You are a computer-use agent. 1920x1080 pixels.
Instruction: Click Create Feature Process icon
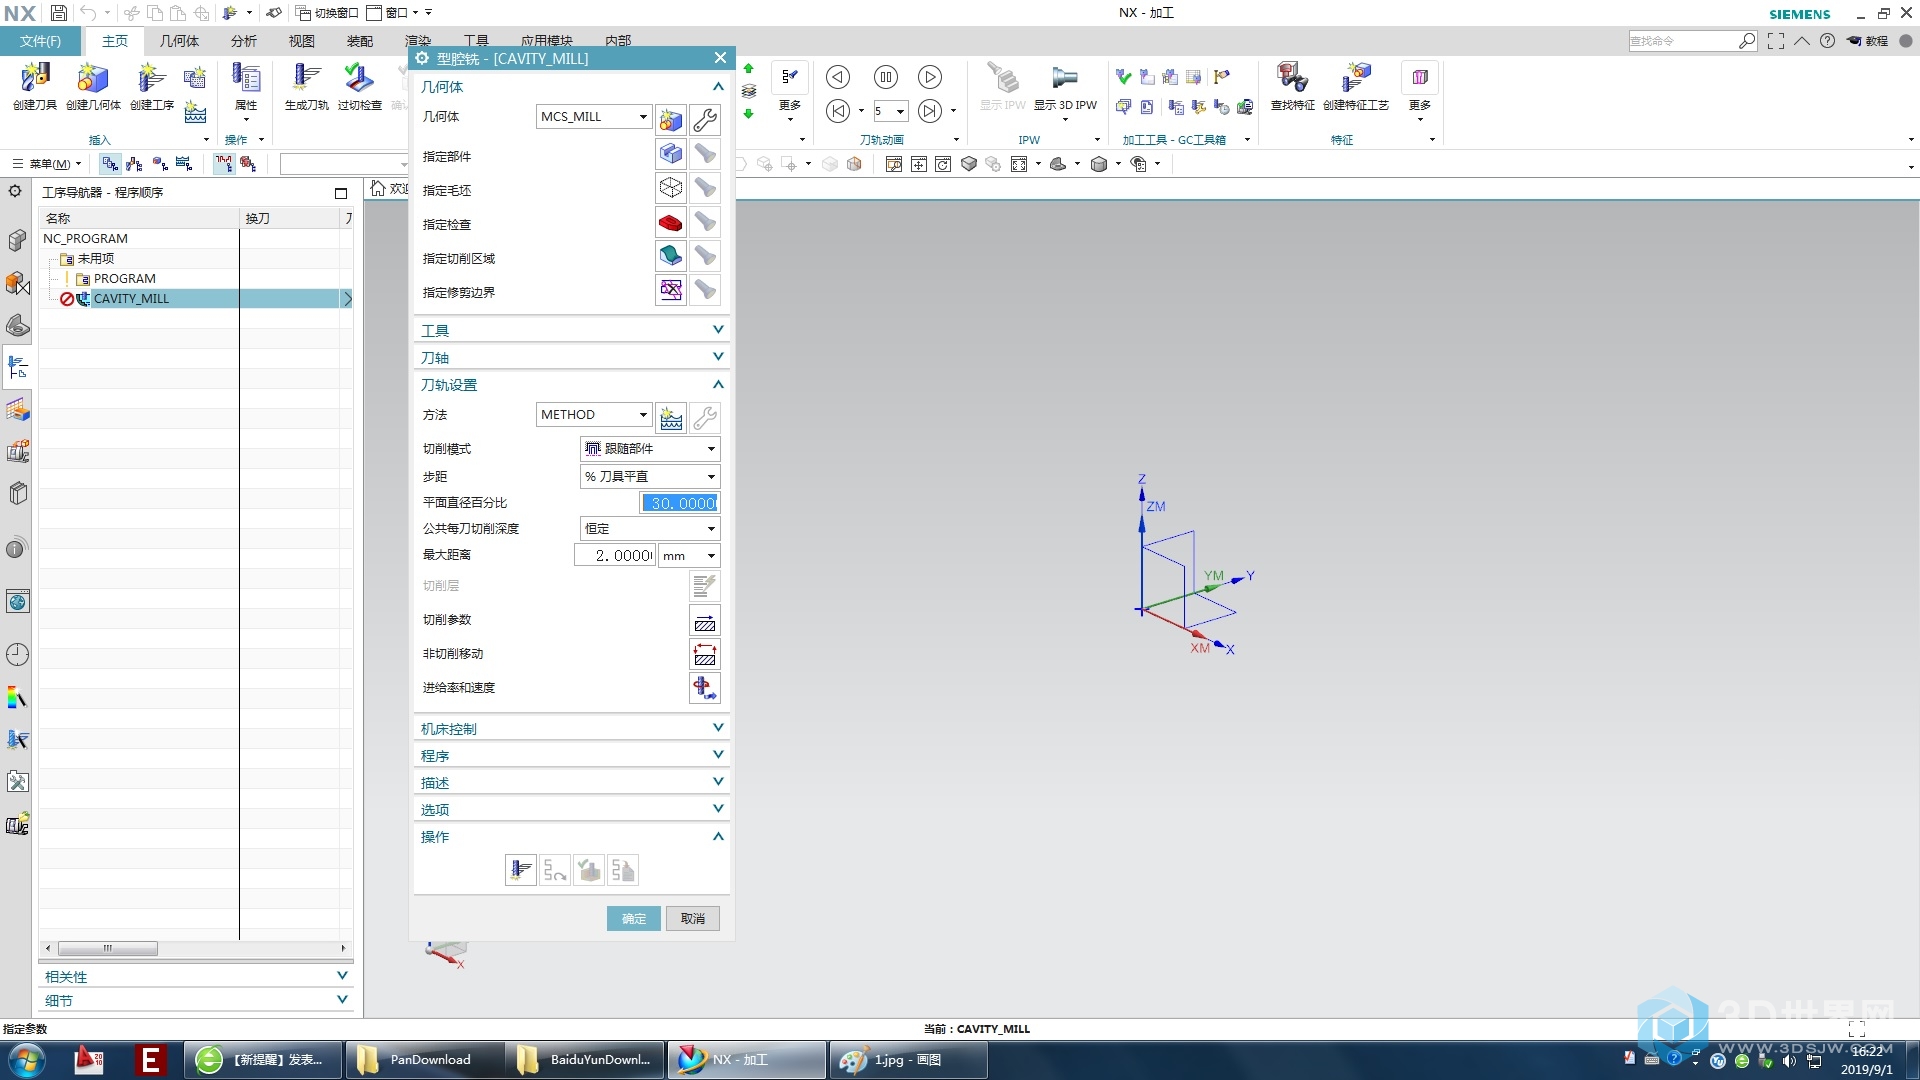point(1356,86)
